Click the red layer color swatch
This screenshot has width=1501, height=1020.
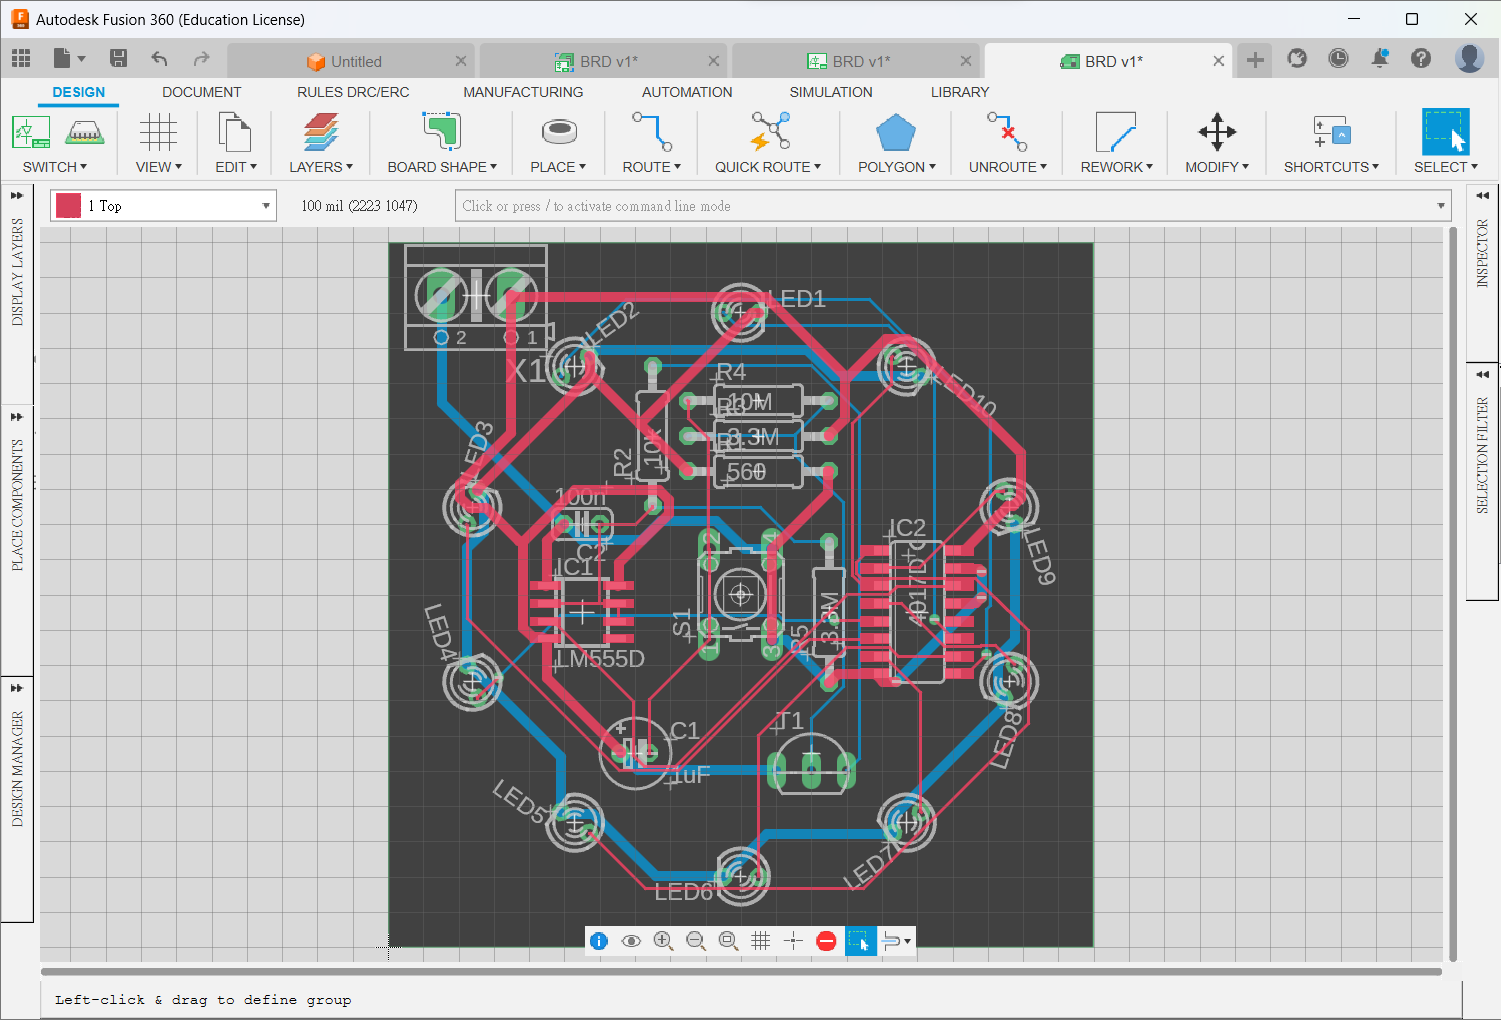click(69, 206)
